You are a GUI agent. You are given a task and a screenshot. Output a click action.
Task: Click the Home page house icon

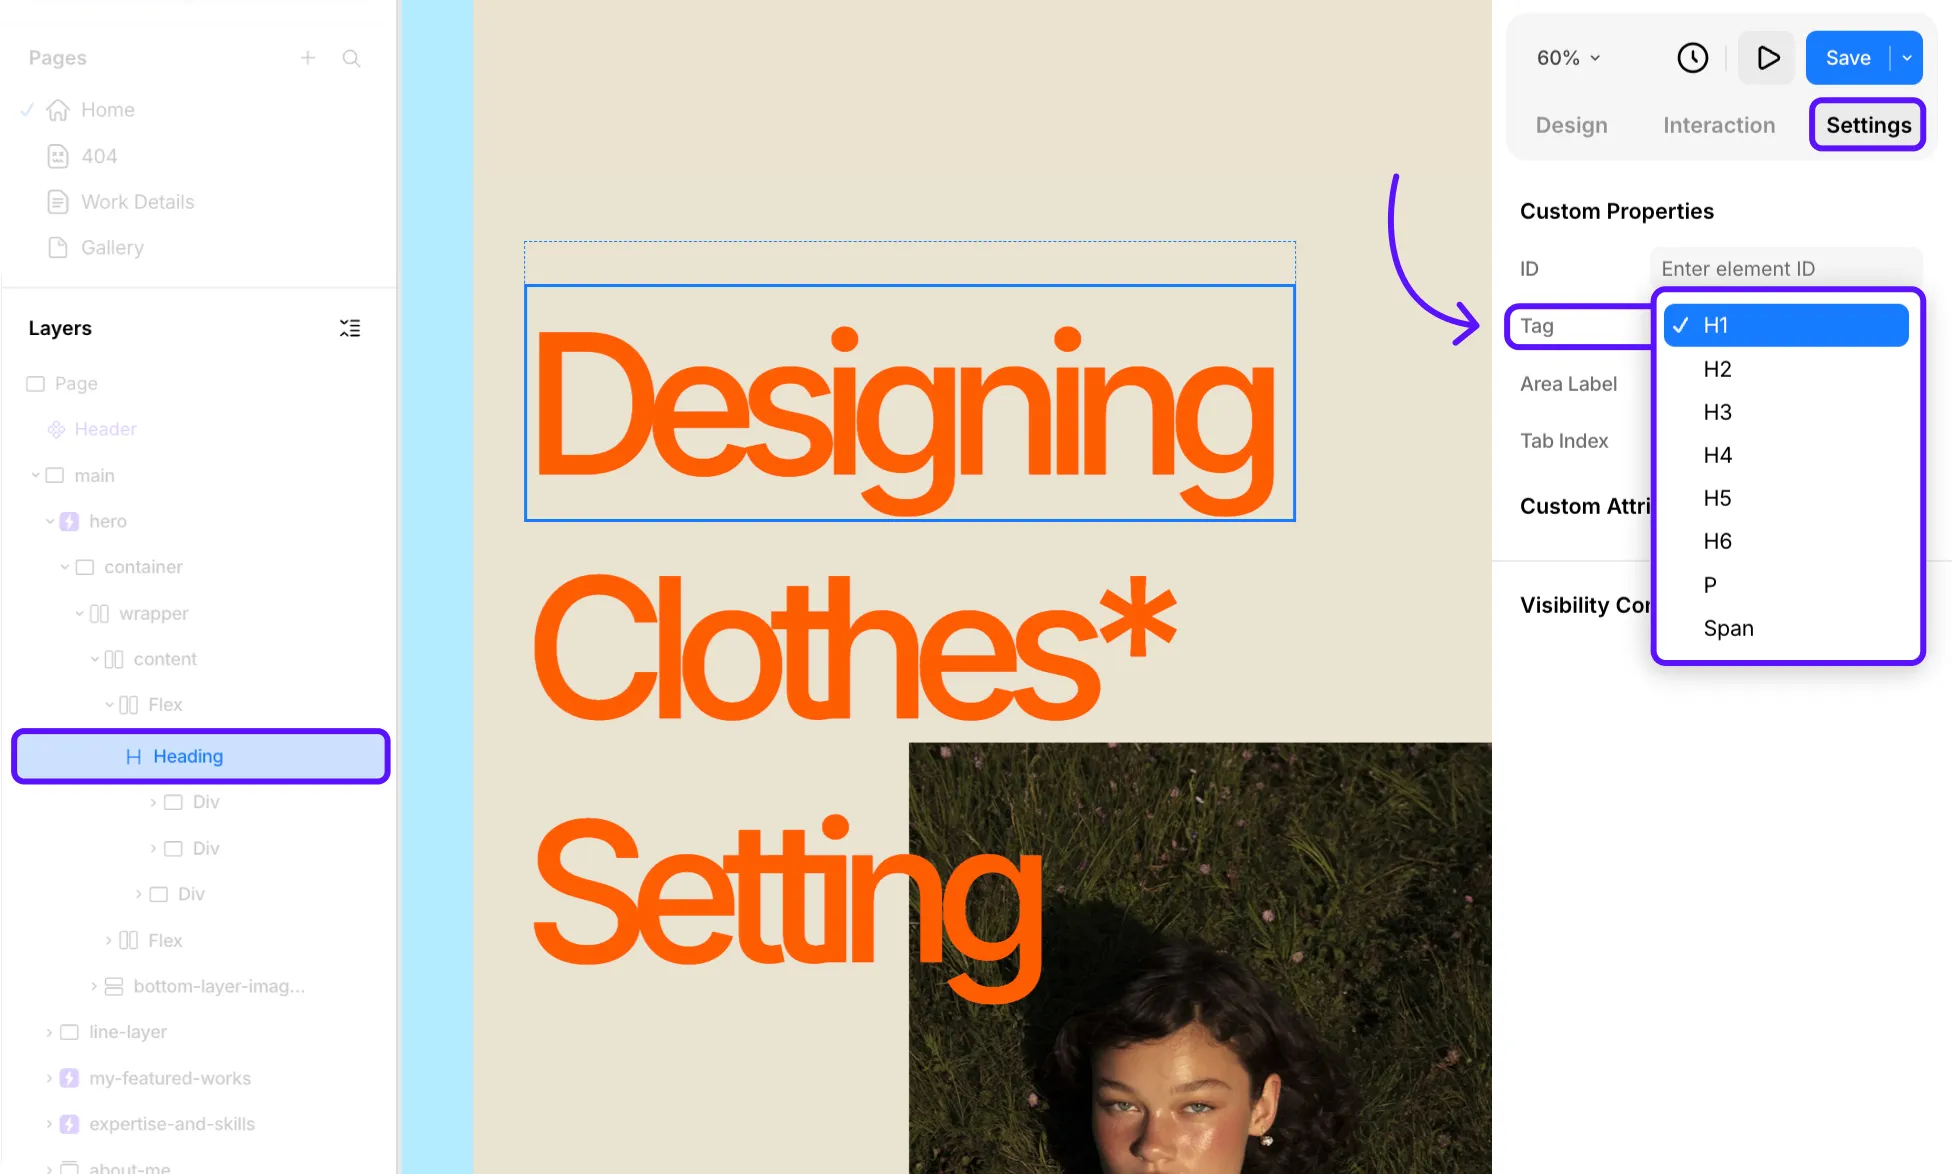tap(58, 110)
